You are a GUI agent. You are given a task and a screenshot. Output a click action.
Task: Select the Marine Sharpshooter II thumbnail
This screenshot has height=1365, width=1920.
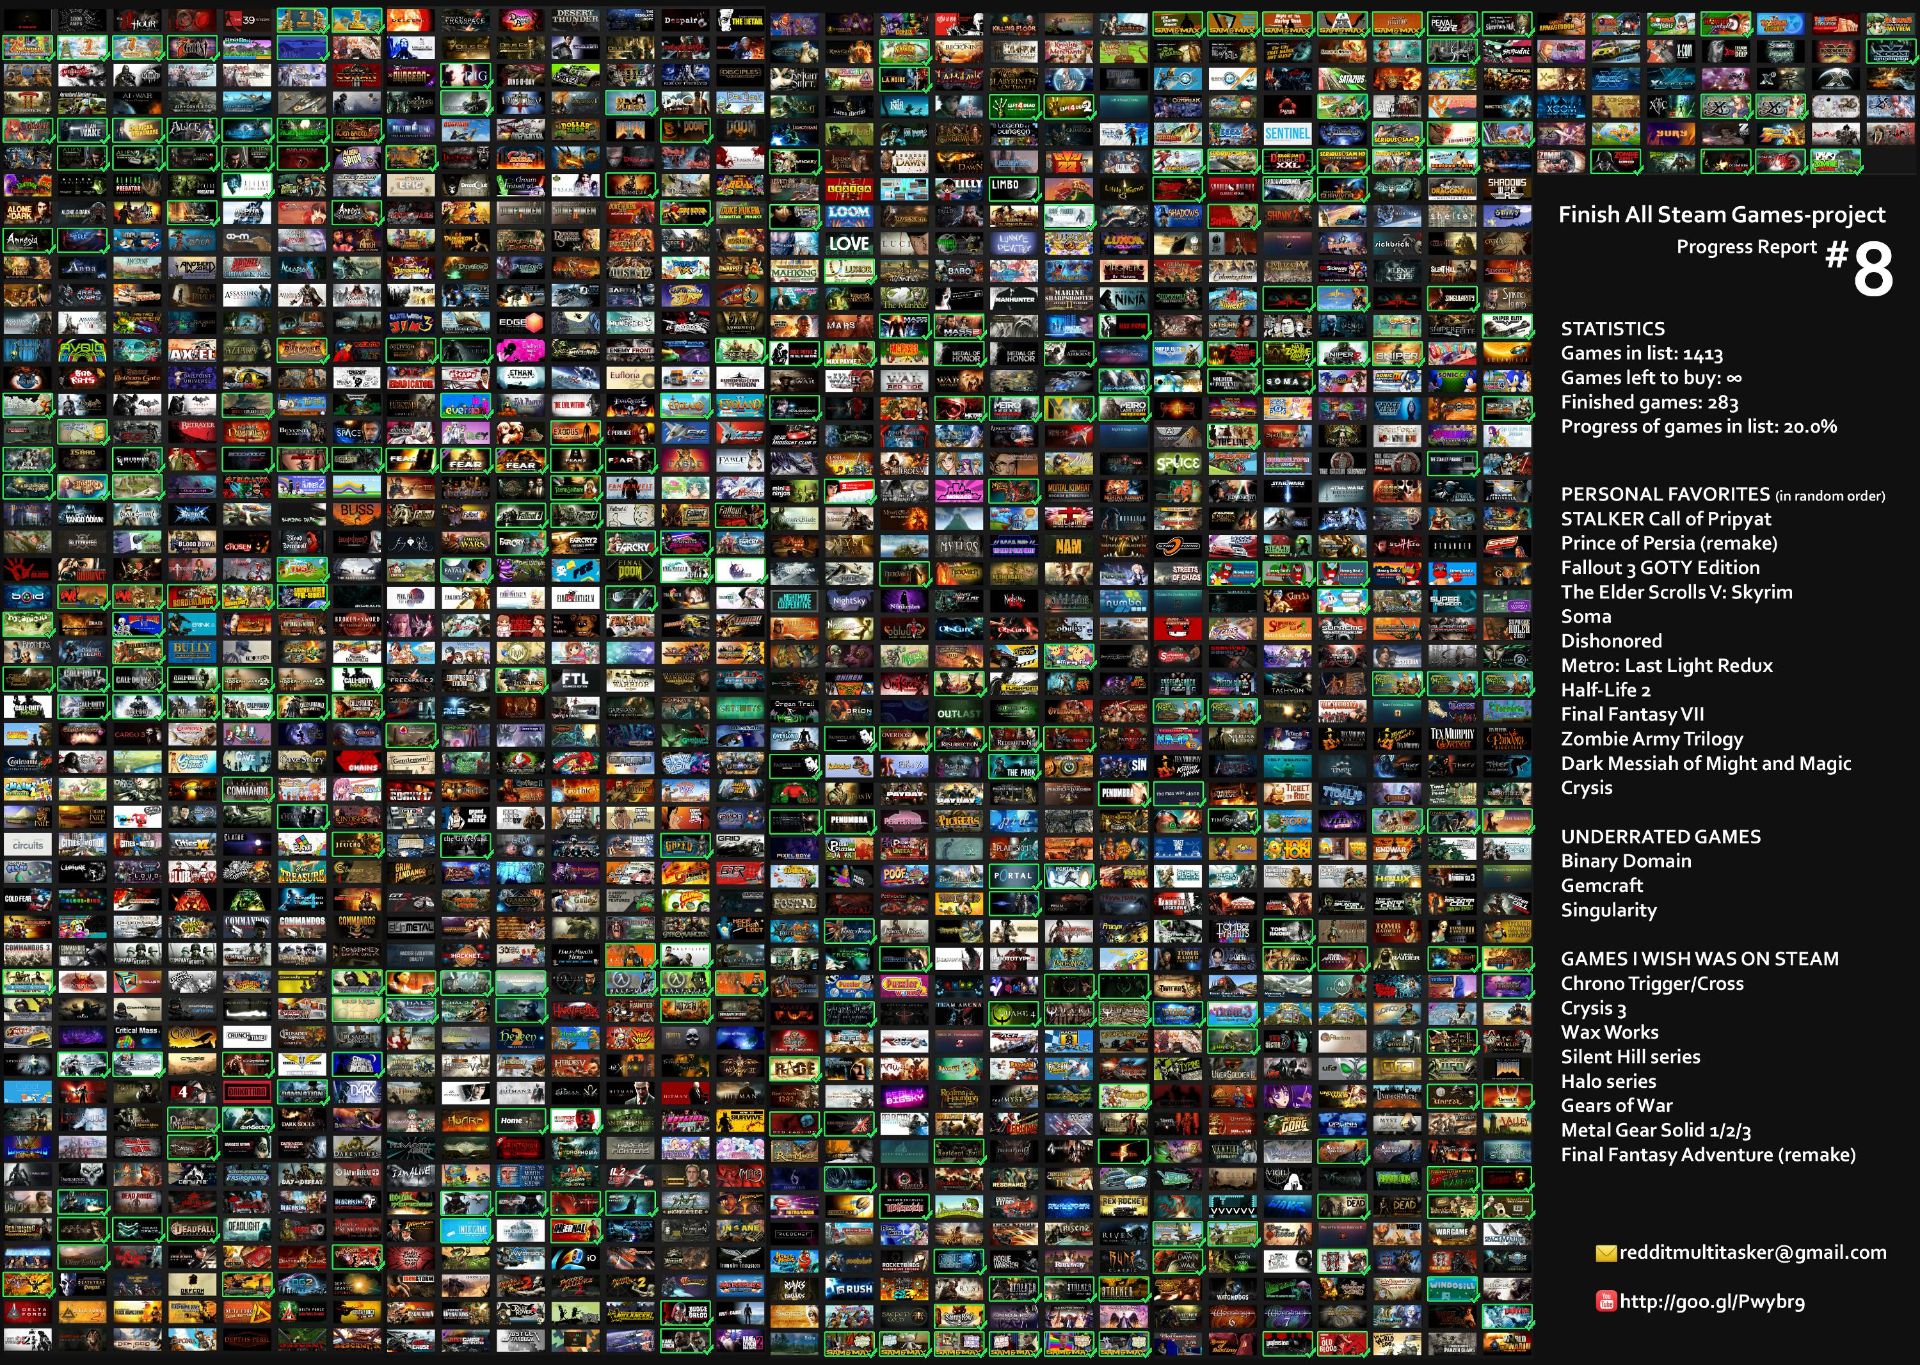pos(1068,298)
